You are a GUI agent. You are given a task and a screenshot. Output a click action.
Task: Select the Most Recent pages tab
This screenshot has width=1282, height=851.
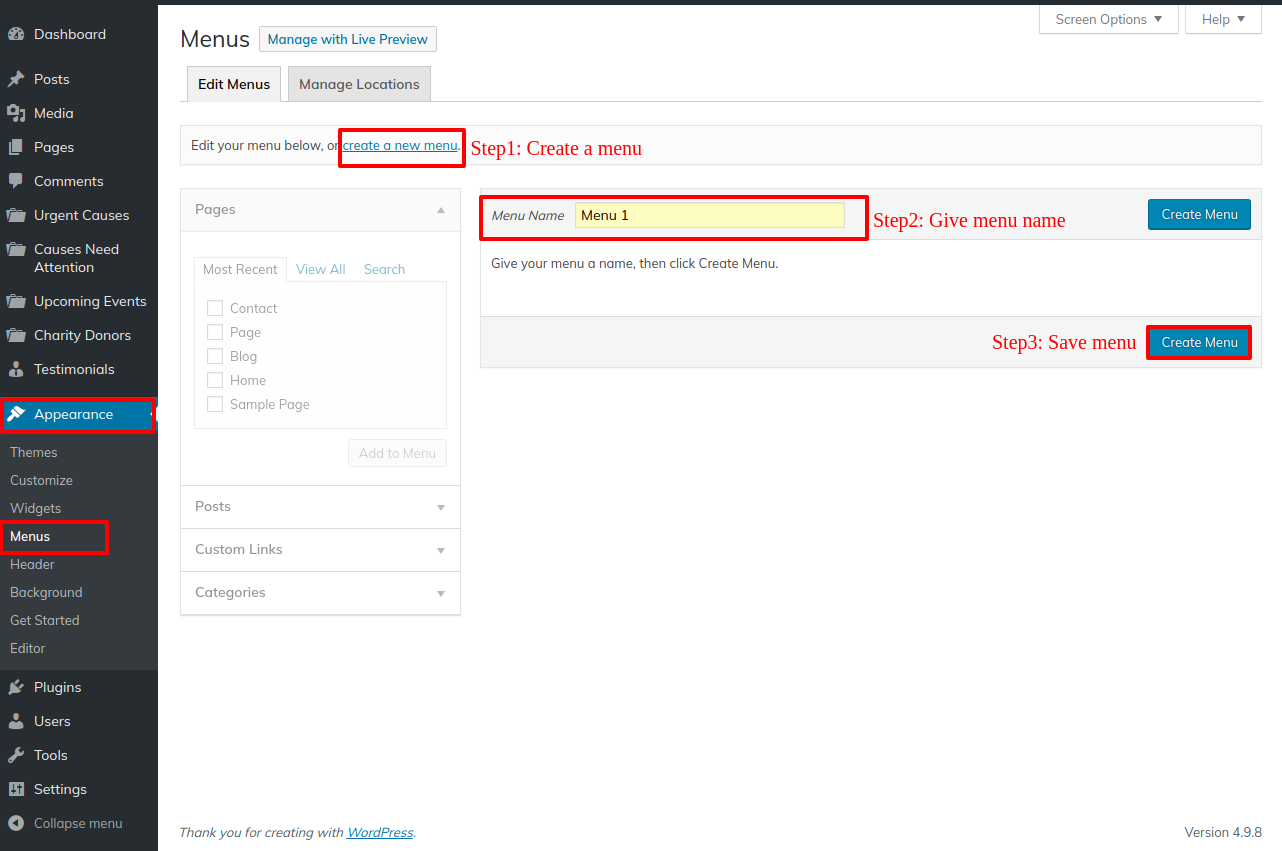point(240,269)
